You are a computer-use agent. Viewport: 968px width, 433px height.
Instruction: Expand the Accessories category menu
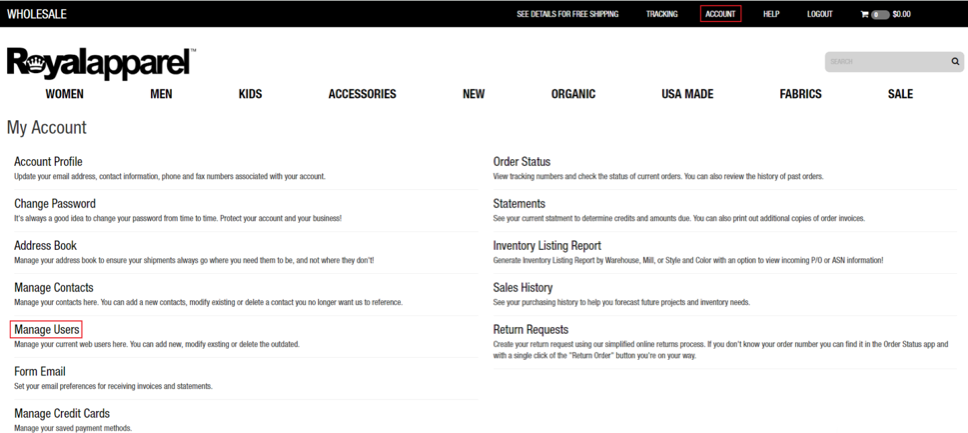pyautogui.click(x=362, y=94)
